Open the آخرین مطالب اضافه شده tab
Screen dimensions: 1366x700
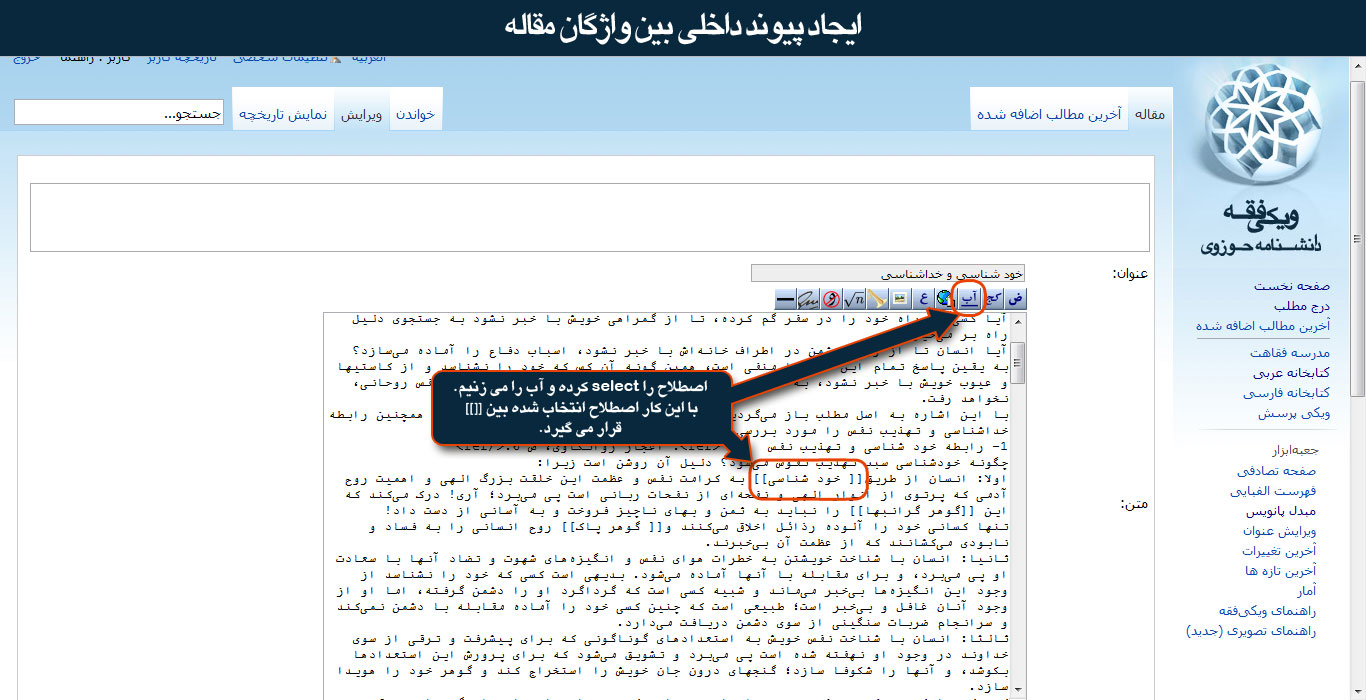pyautogui.click(x=1049, y=115)
